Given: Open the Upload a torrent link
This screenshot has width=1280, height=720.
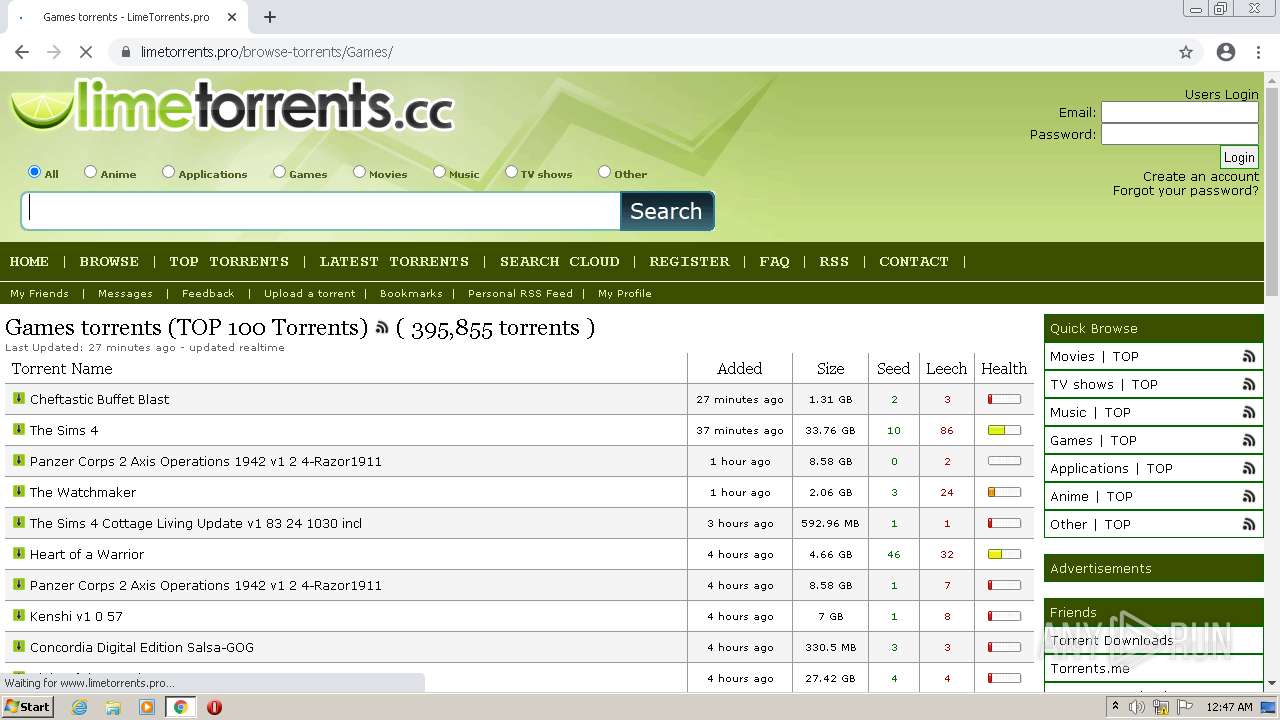Looking at the screenshot, I should click(x=310, y=293).
